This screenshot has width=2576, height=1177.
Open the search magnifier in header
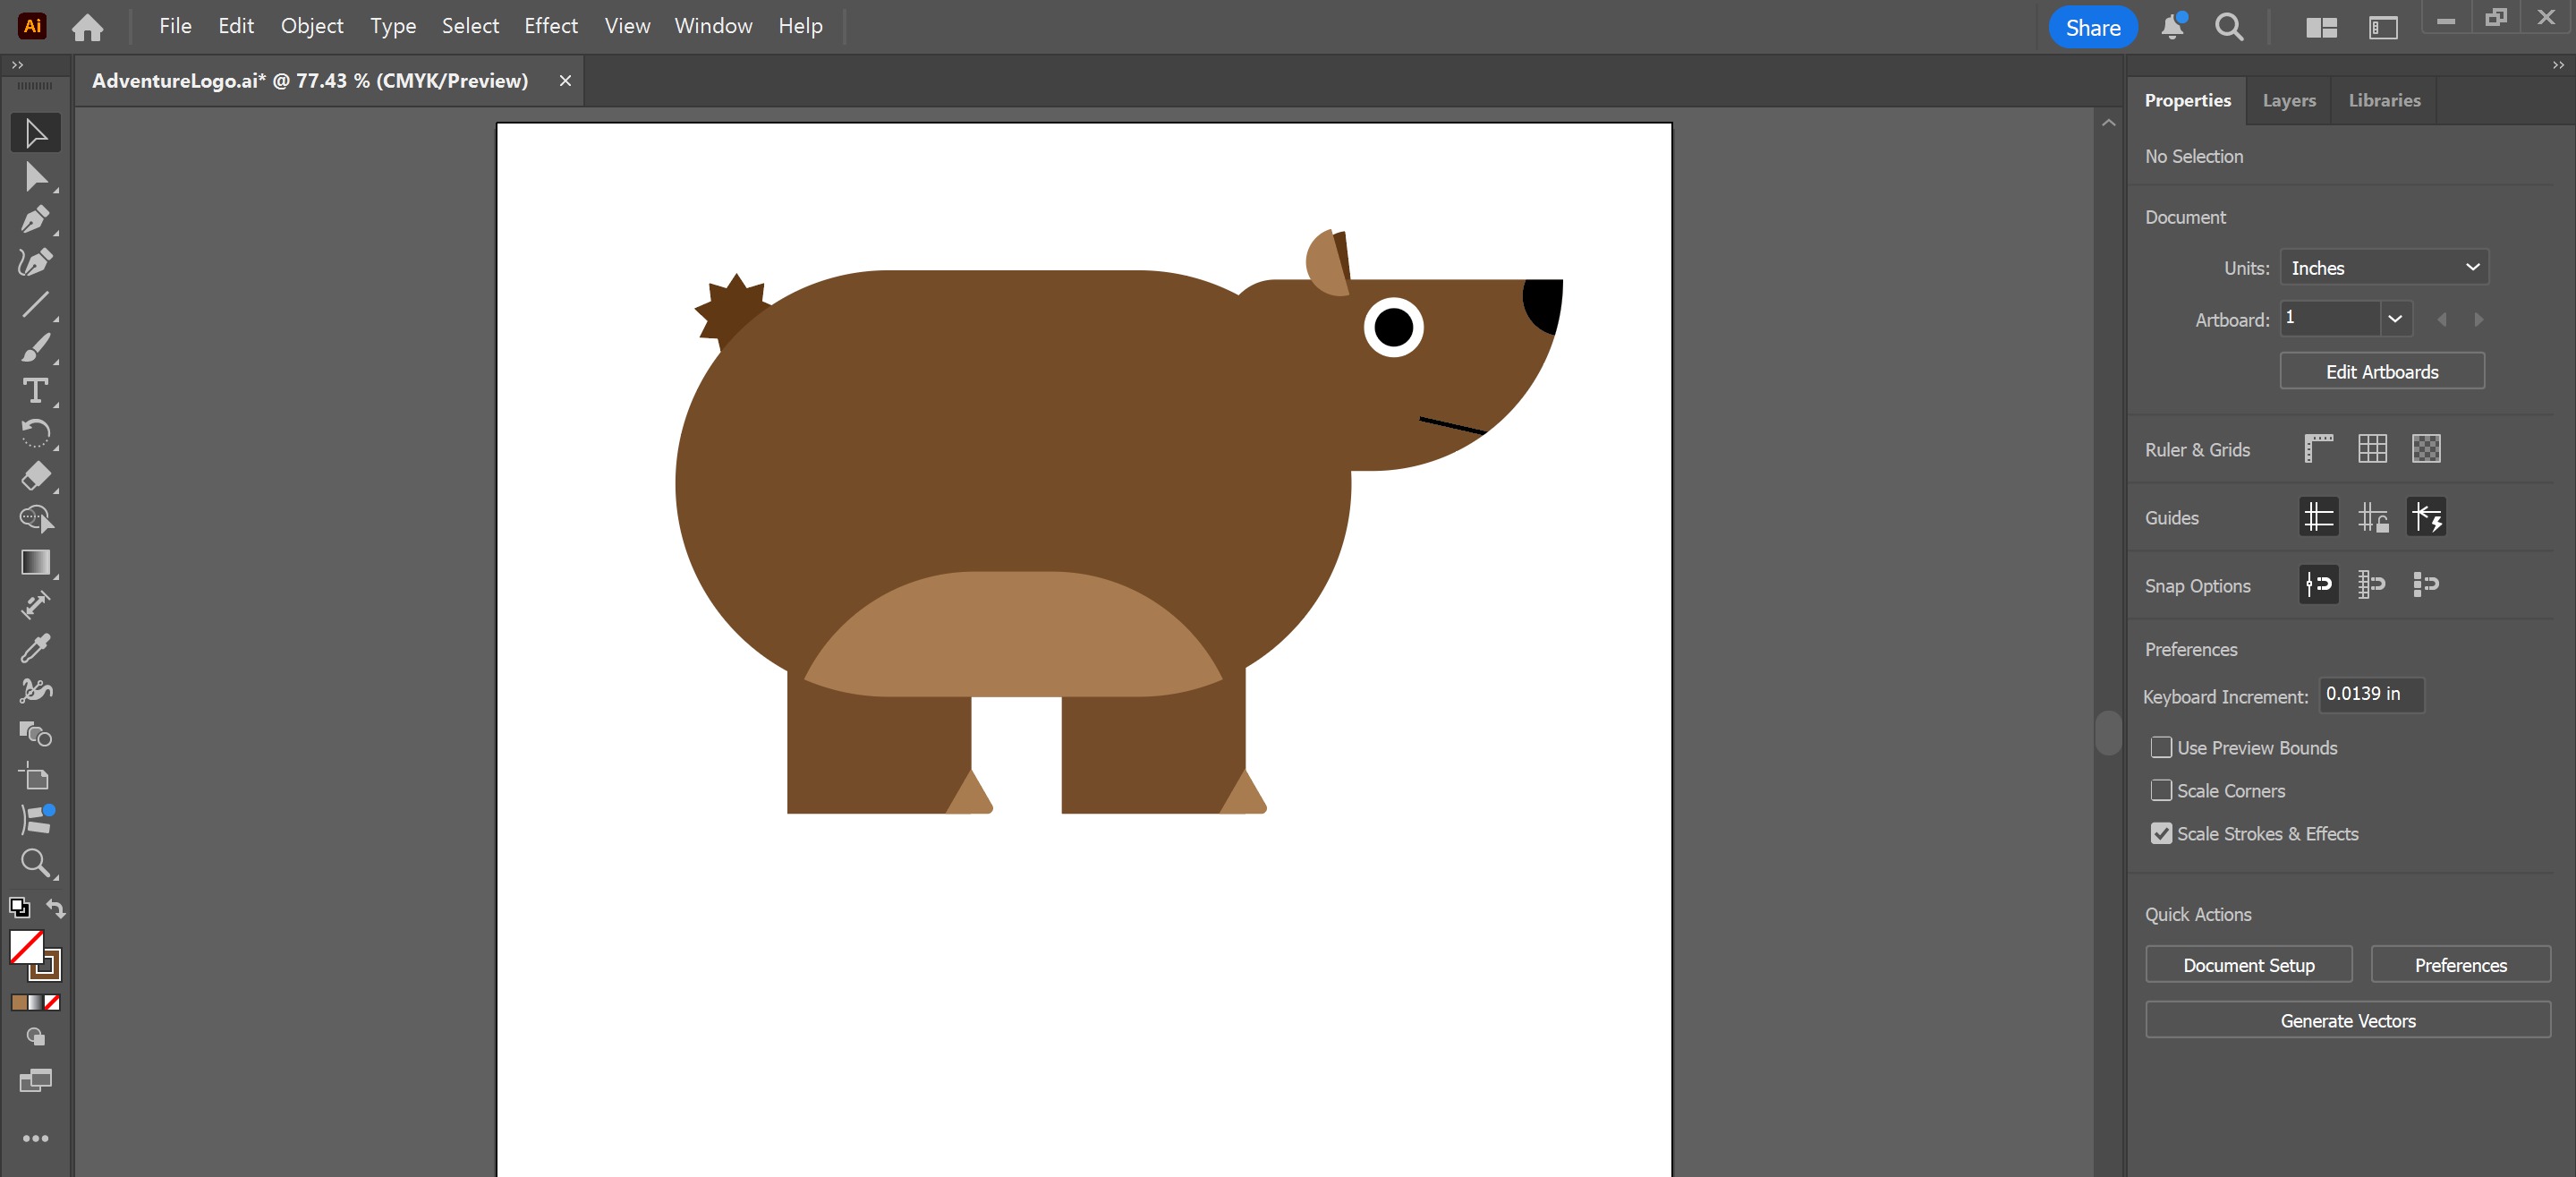tap(2229, 27)
